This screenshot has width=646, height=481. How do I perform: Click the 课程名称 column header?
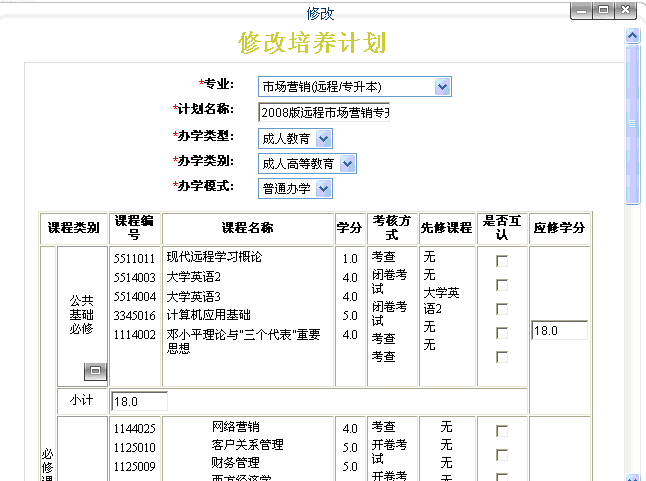pos(248,228)
